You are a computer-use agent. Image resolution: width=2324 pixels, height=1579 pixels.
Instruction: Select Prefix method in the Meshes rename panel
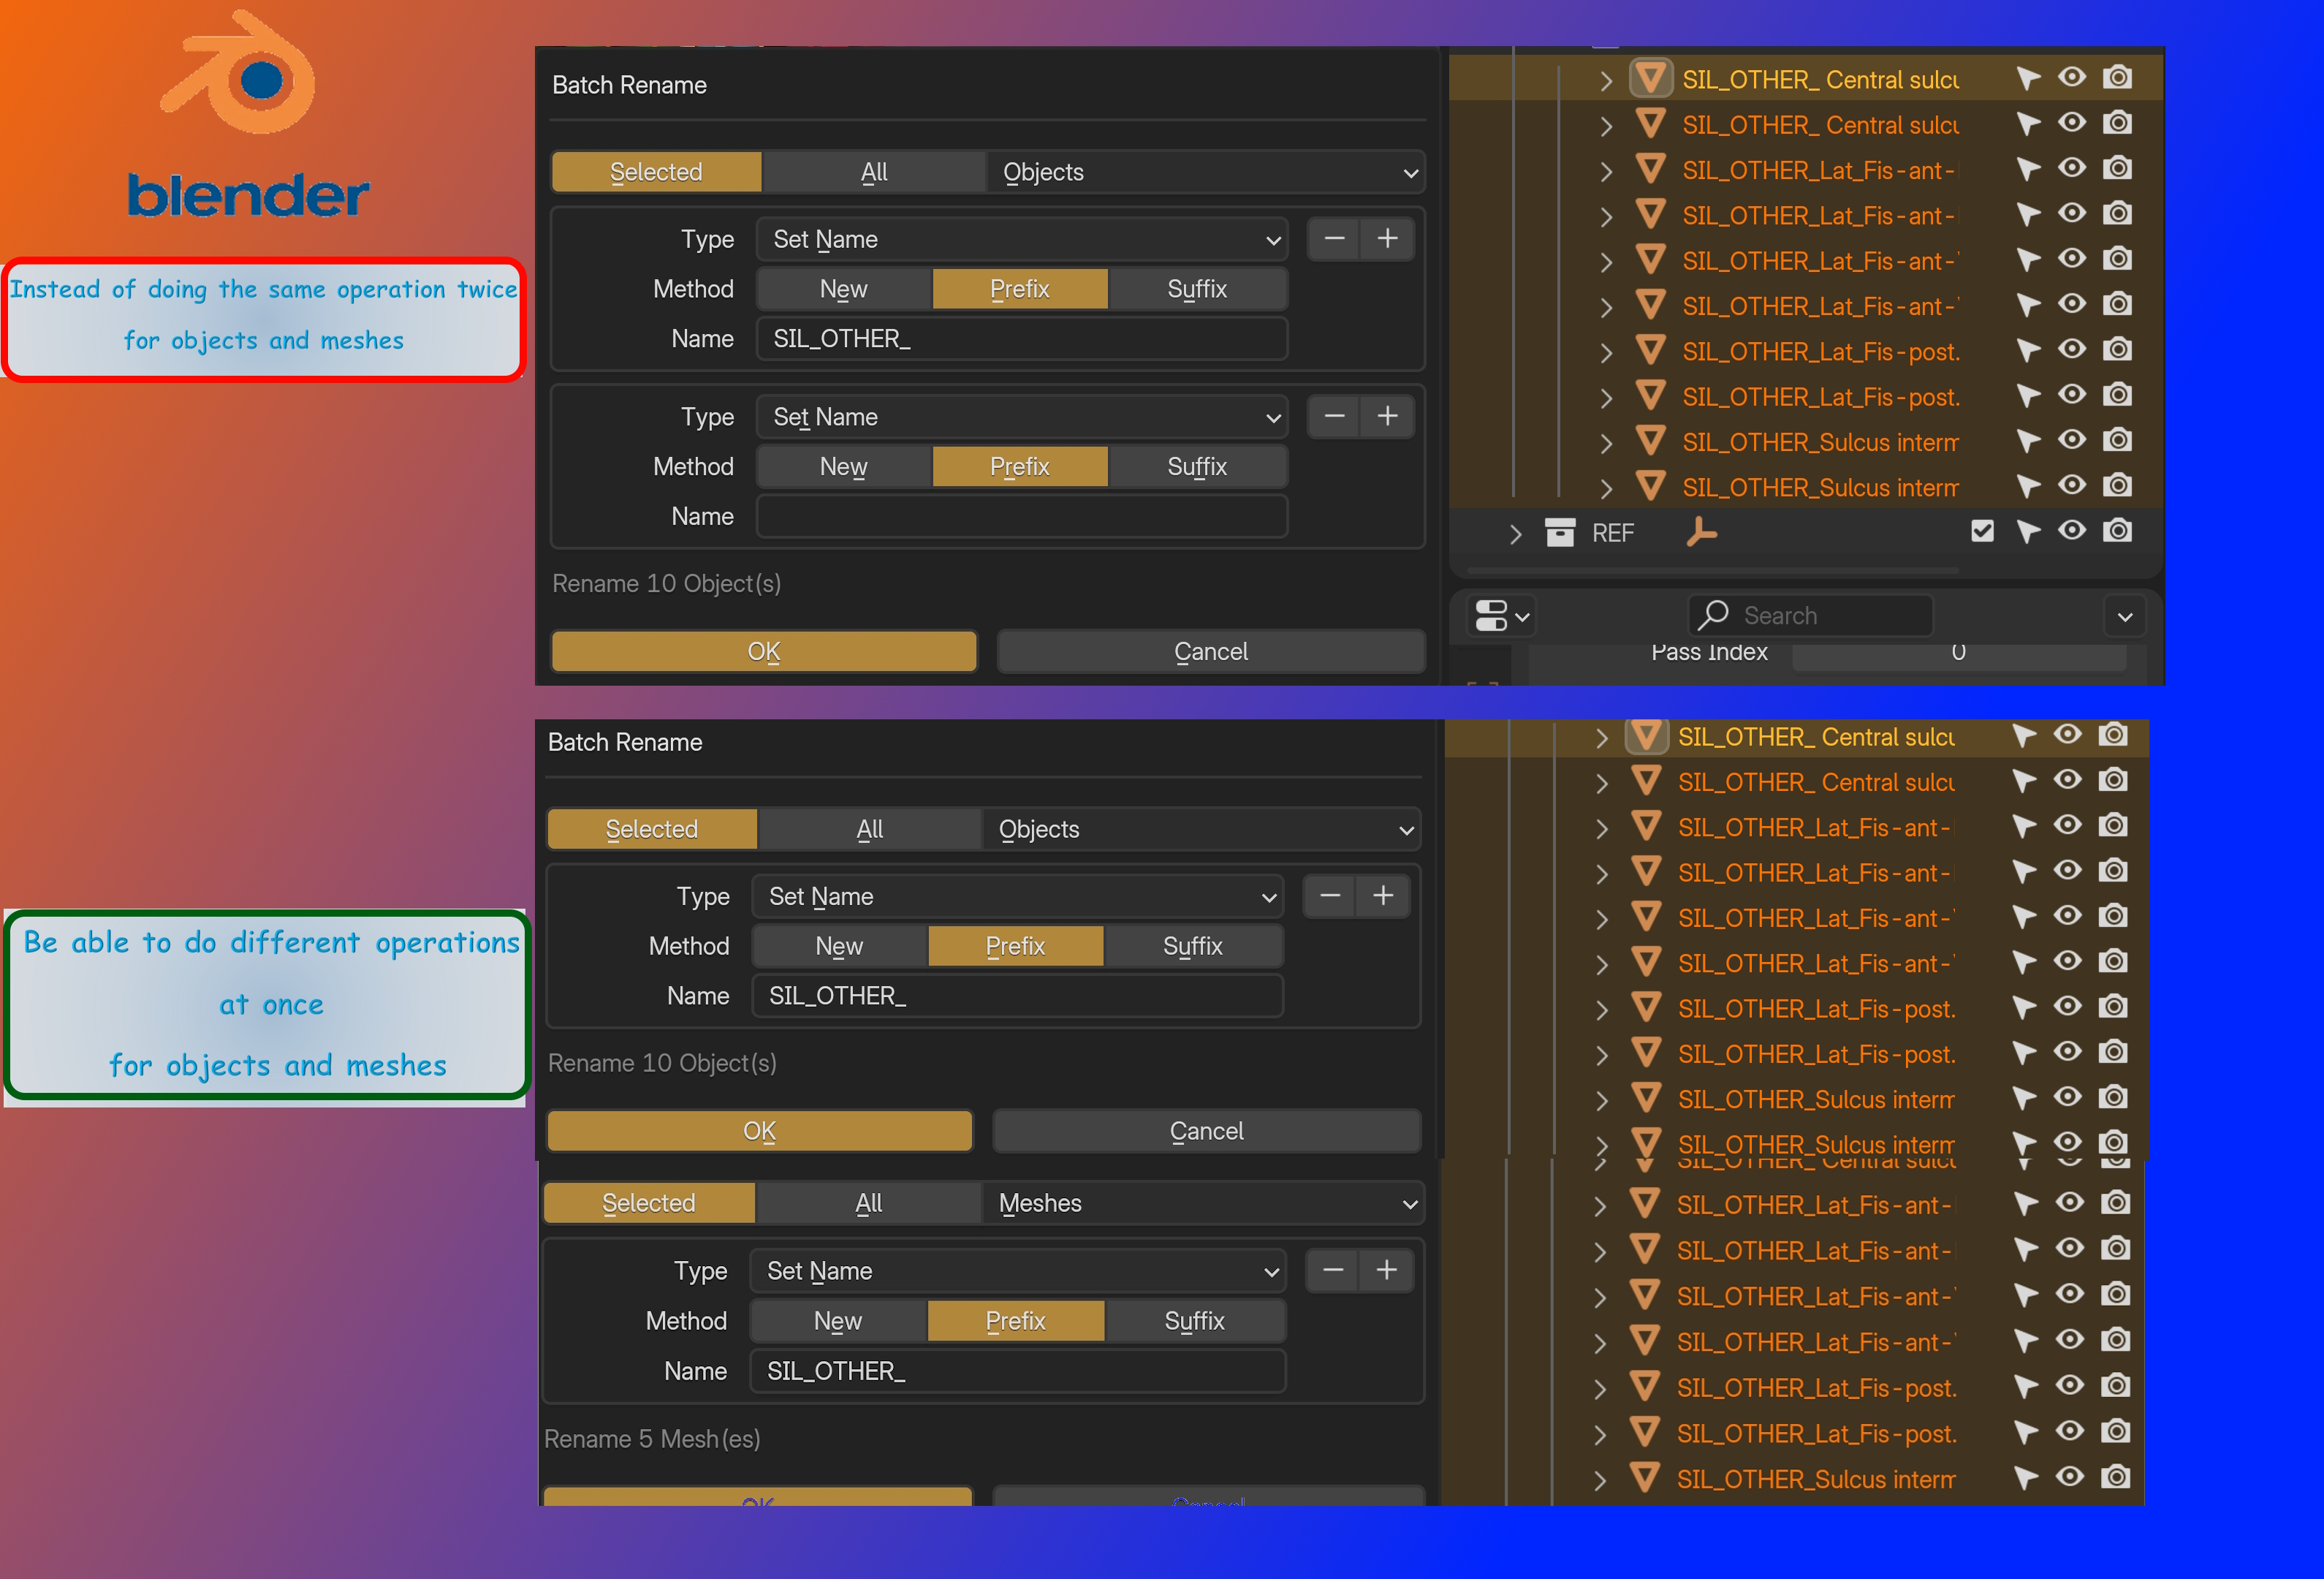(1016, 1321)
